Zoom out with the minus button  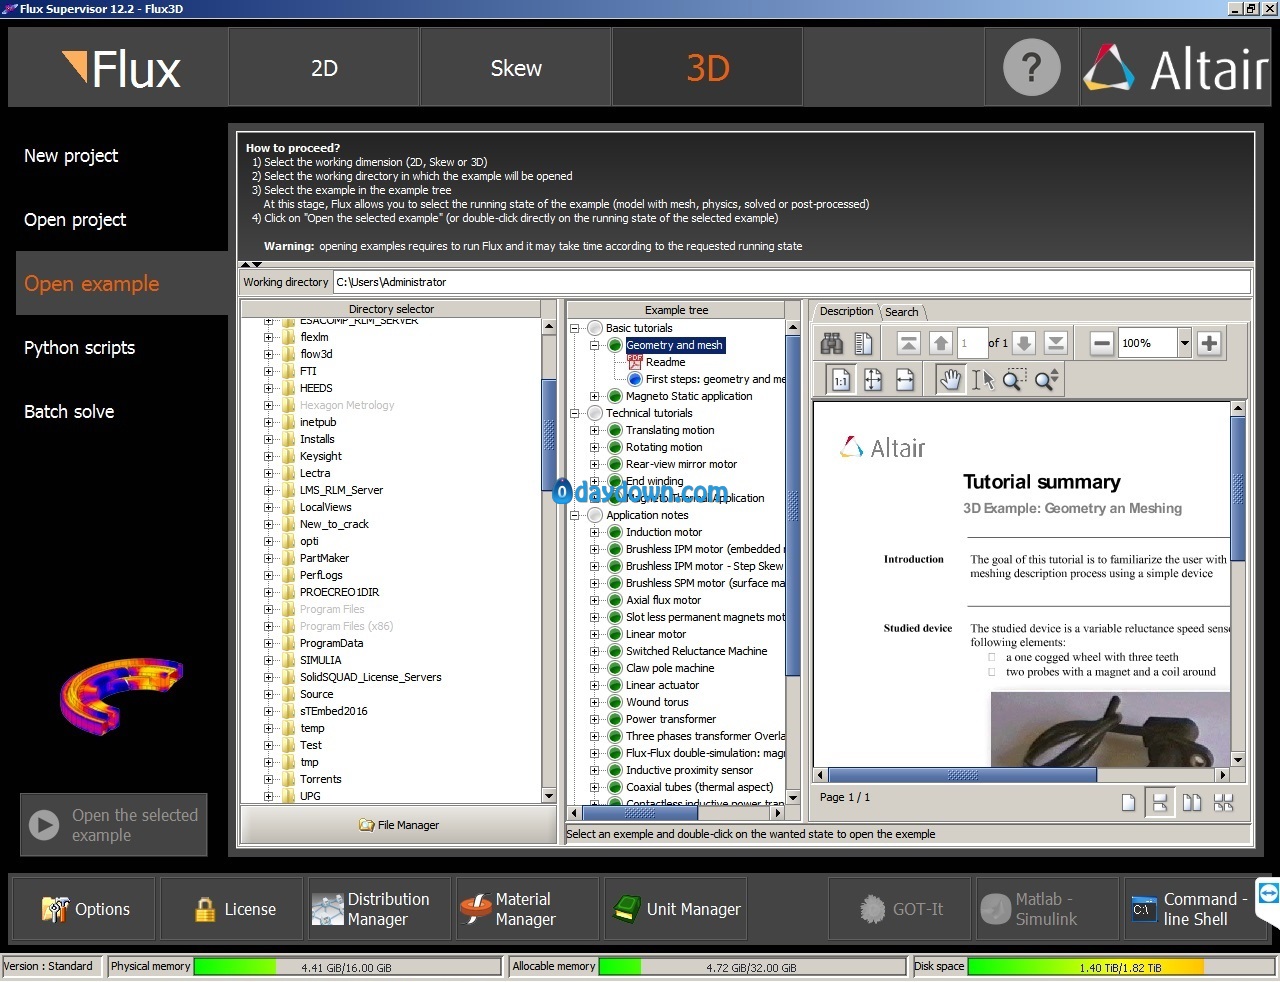(x=1101, y=344)
